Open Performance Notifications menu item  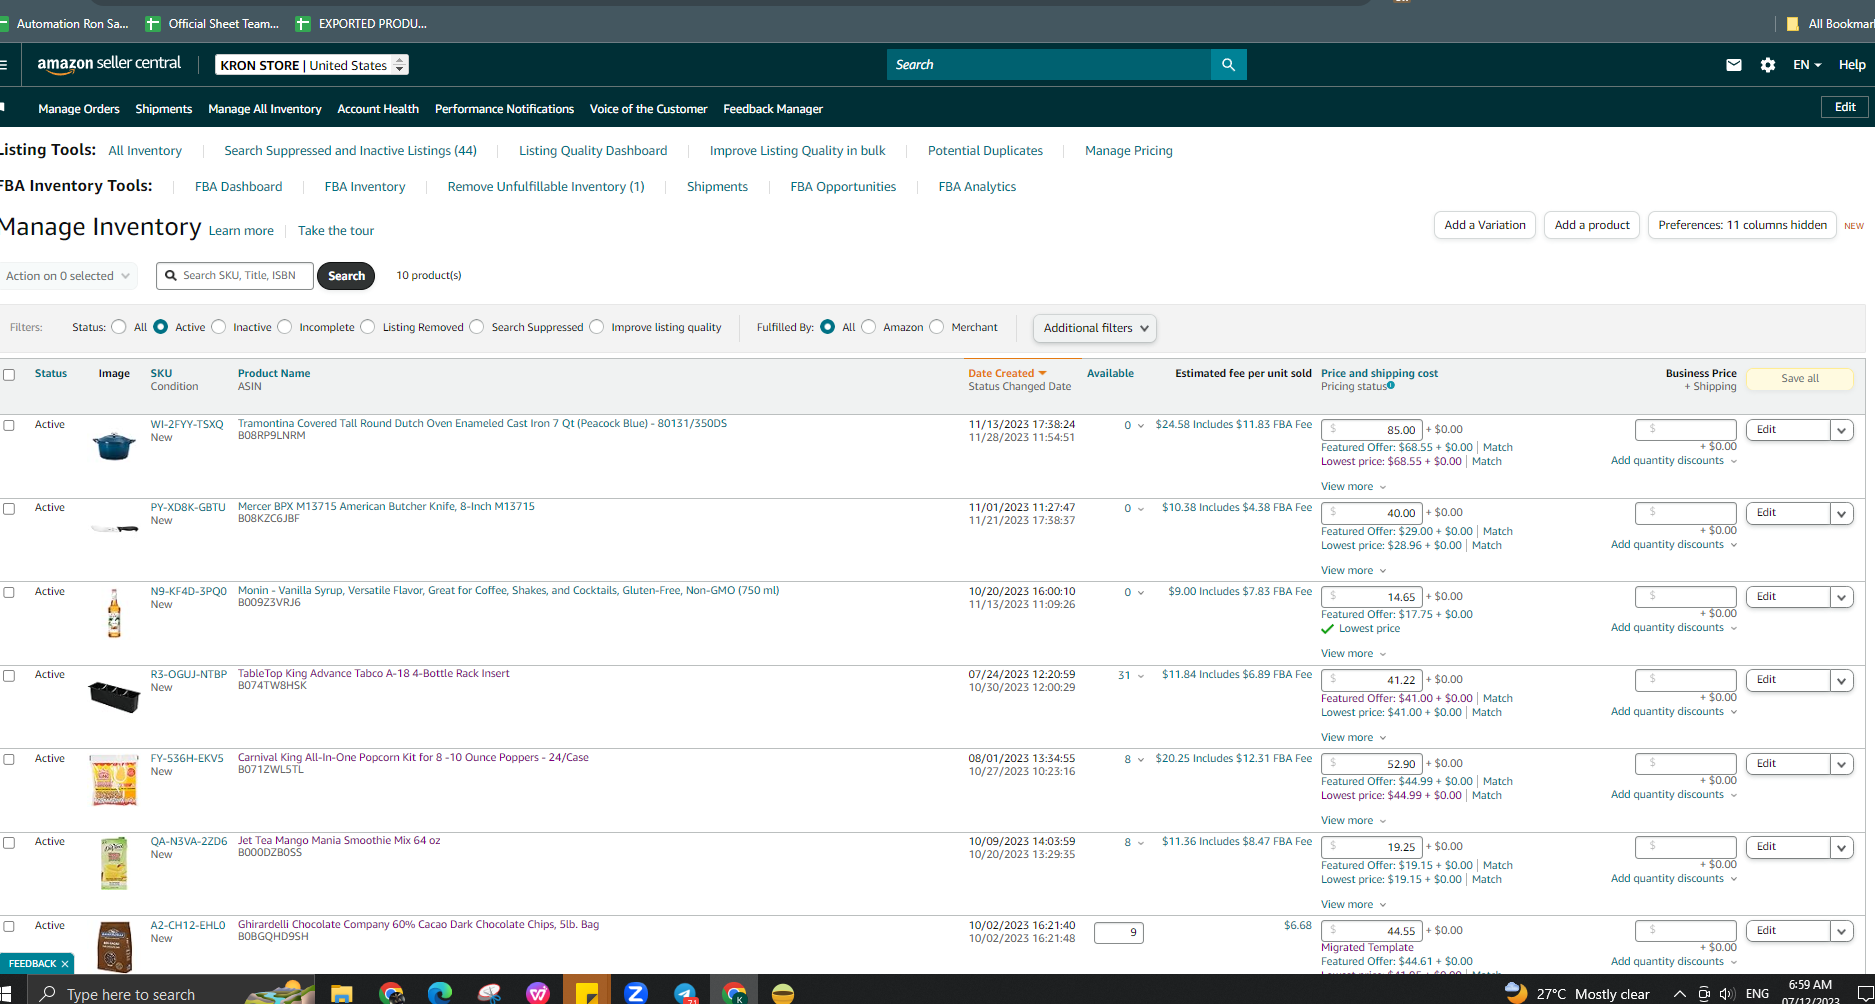tap(504, 109)
